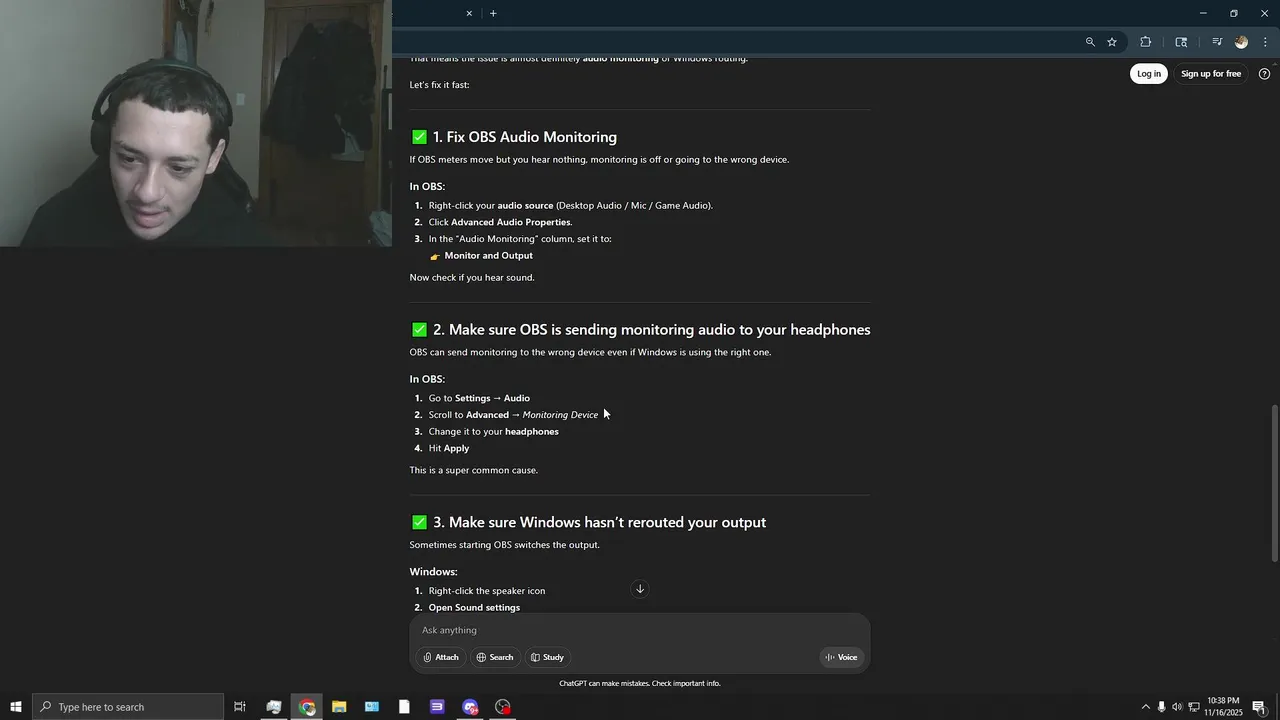Open the media controls icon
This screenshot has width=1280, height=720.
click(1217, 42)
